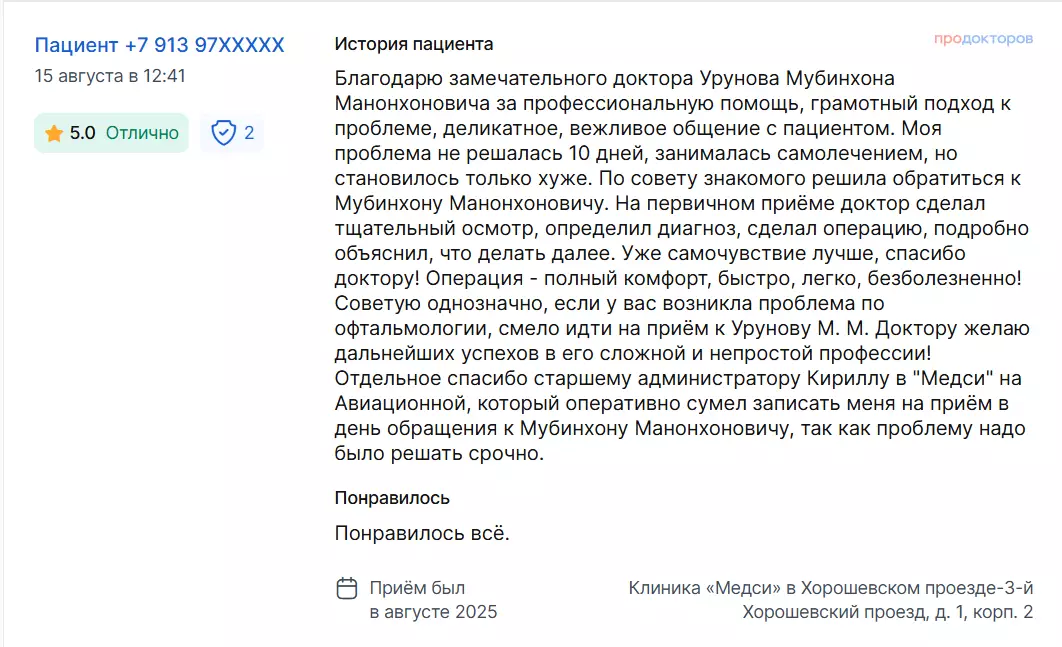The width and height of the screenshot is (1062, 647).
Task: Click the "в августе 2025" appointment date
Action: point(433,612)
